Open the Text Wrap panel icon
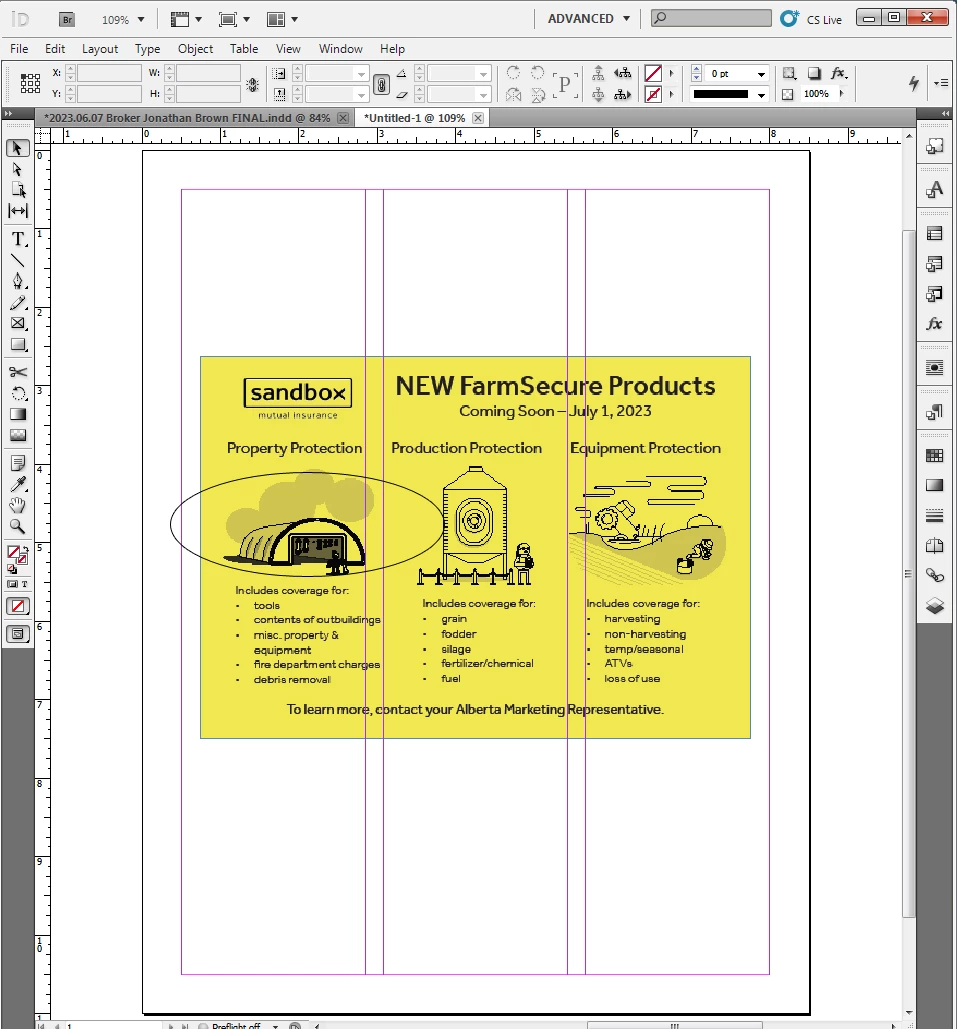This screenshot has height=1029, width=957. pyautogui.click(x=935, y=367)
